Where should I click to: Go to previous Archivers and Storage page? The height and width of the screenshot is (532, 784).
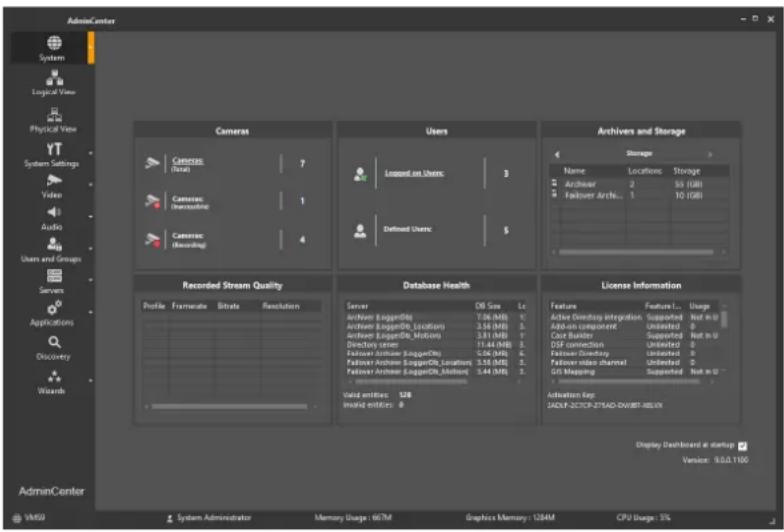tap(557, 154)
